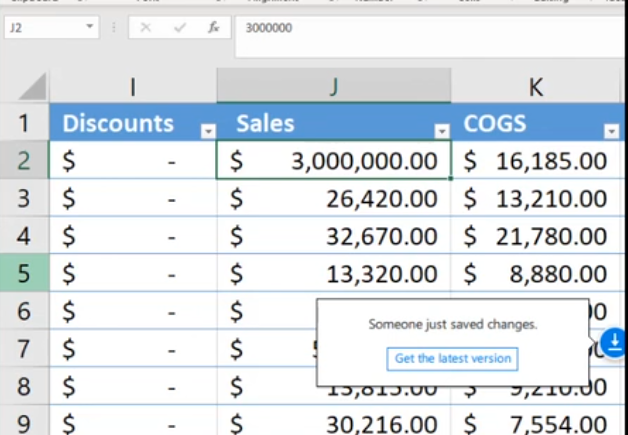The image size is (628, 435).
Task: Open Insert Function fx button
Action: 213,28
